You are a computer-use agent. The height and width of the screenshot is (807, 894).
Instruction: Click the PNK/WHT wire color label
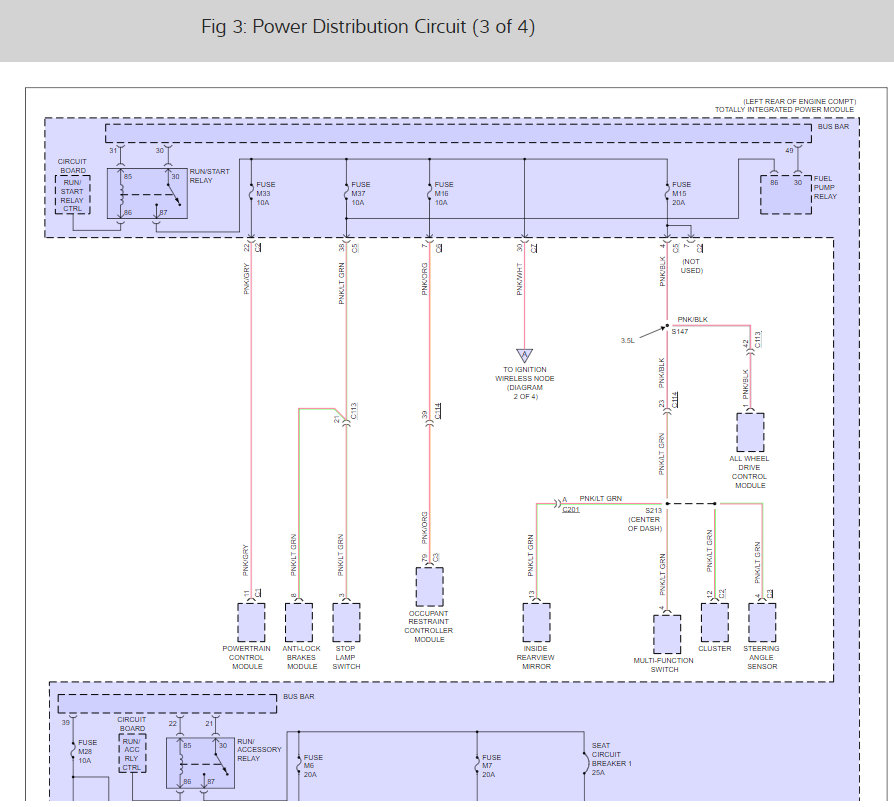click(x=519, y=279)
